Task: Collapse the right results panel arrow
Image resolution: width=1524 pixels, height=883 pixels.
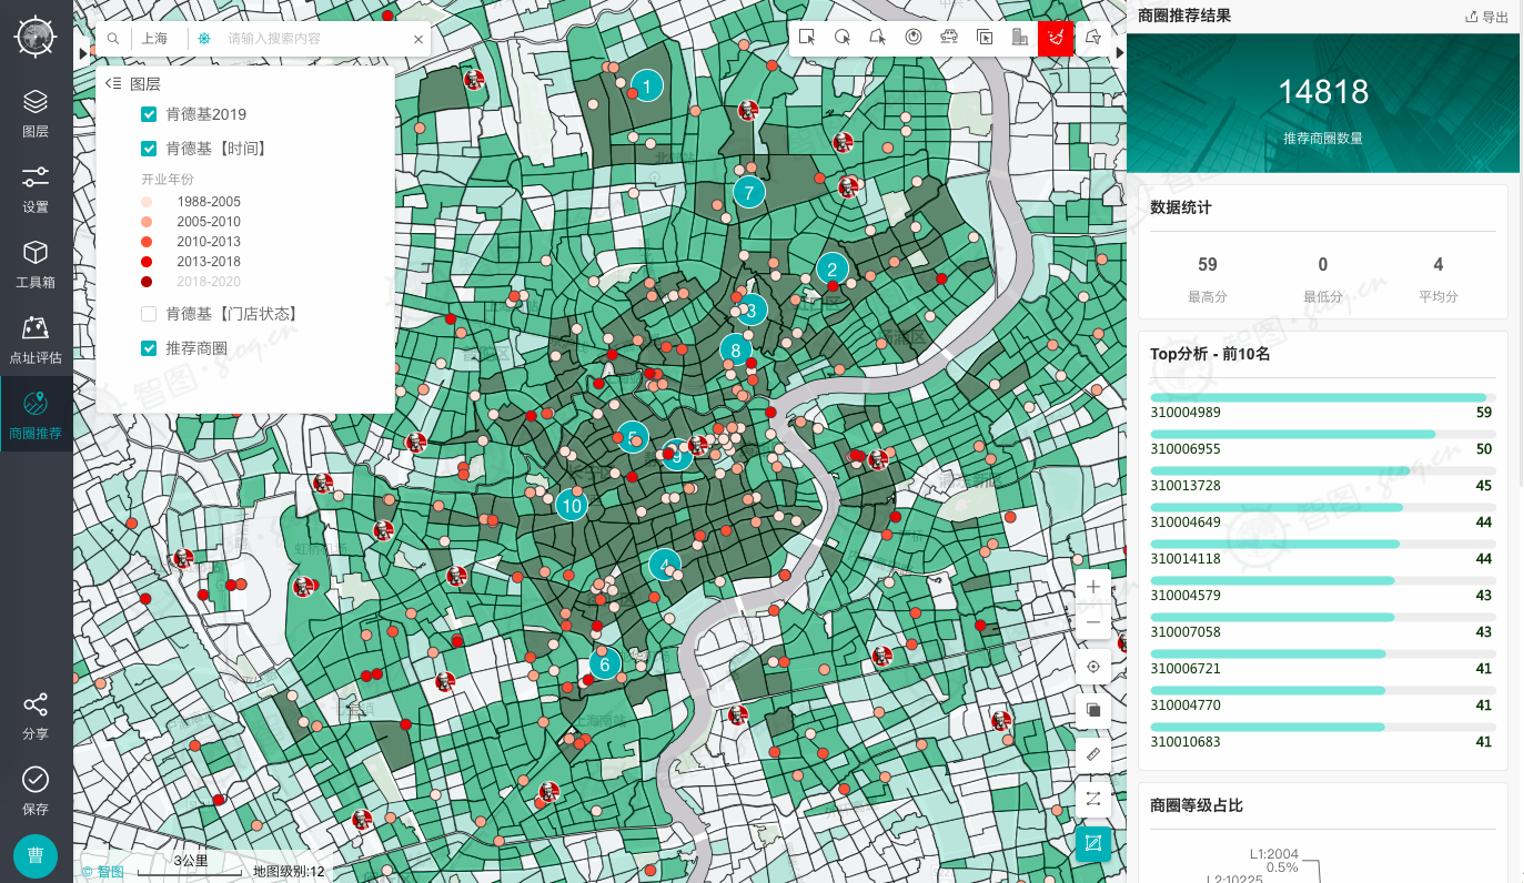Action: tap(1119, 53)
